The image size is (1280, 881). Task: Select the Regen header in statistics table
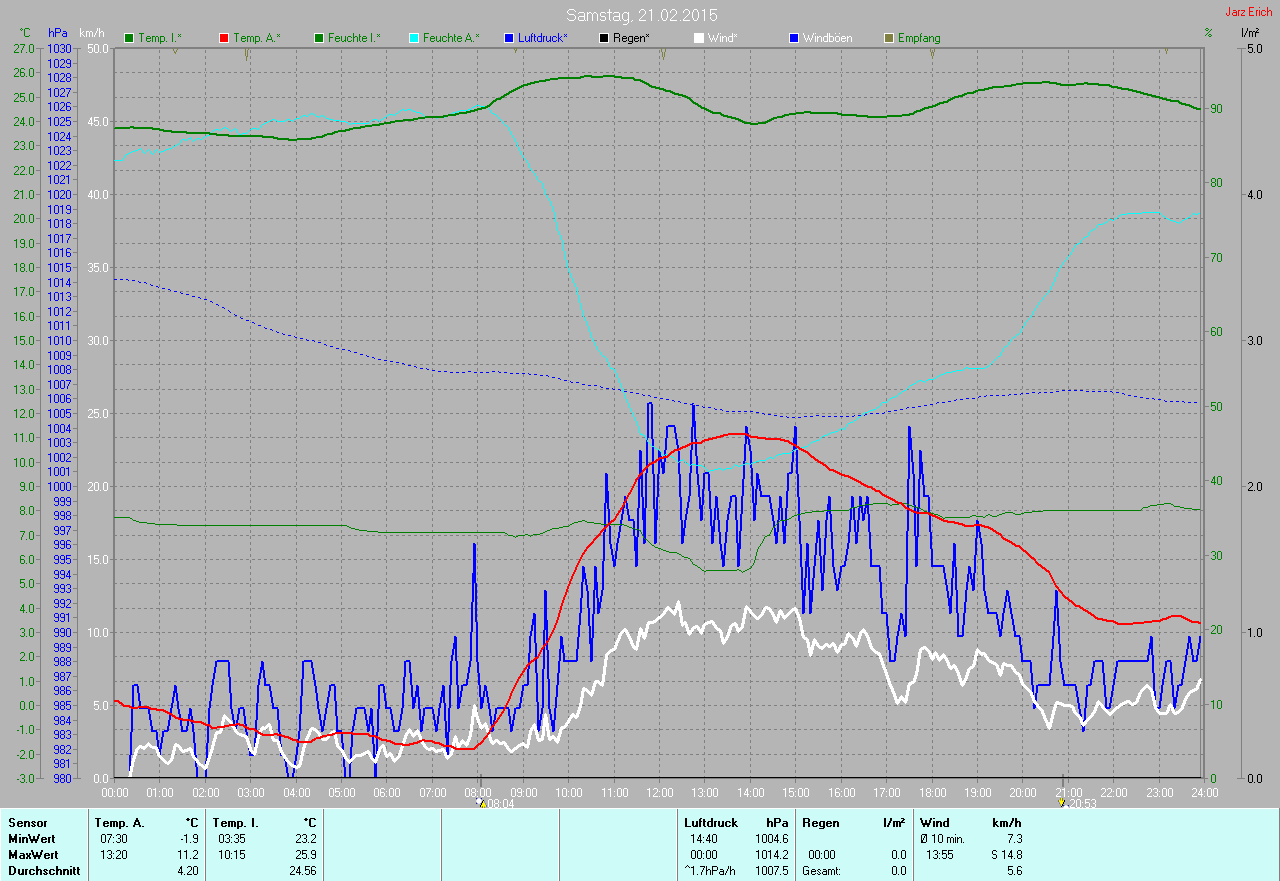click(821, 822)
